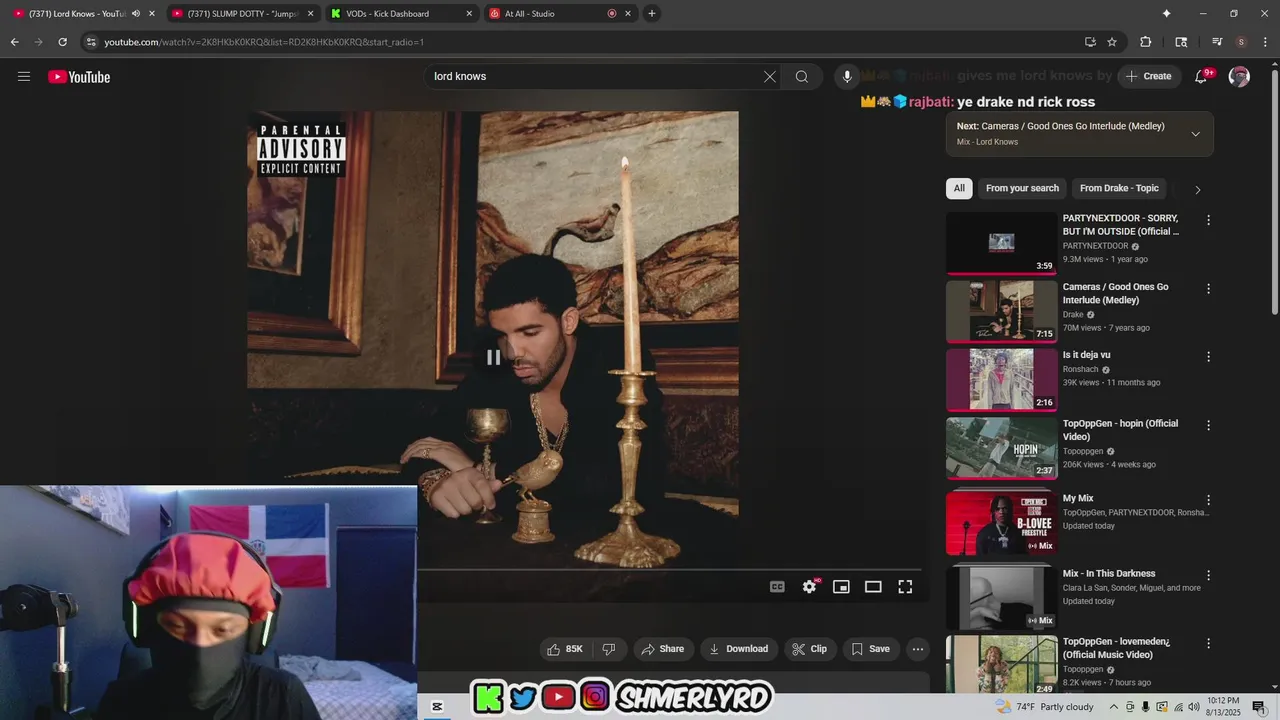1280x720 pixels.
Task: Close the SLUMP DOTTY tab
Action: pos(310,14)
